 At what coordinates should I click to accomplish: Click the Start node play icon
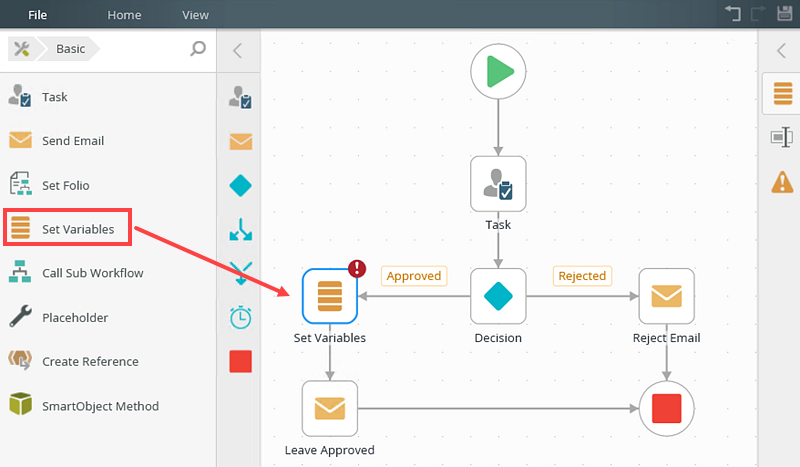click(498, 71)
